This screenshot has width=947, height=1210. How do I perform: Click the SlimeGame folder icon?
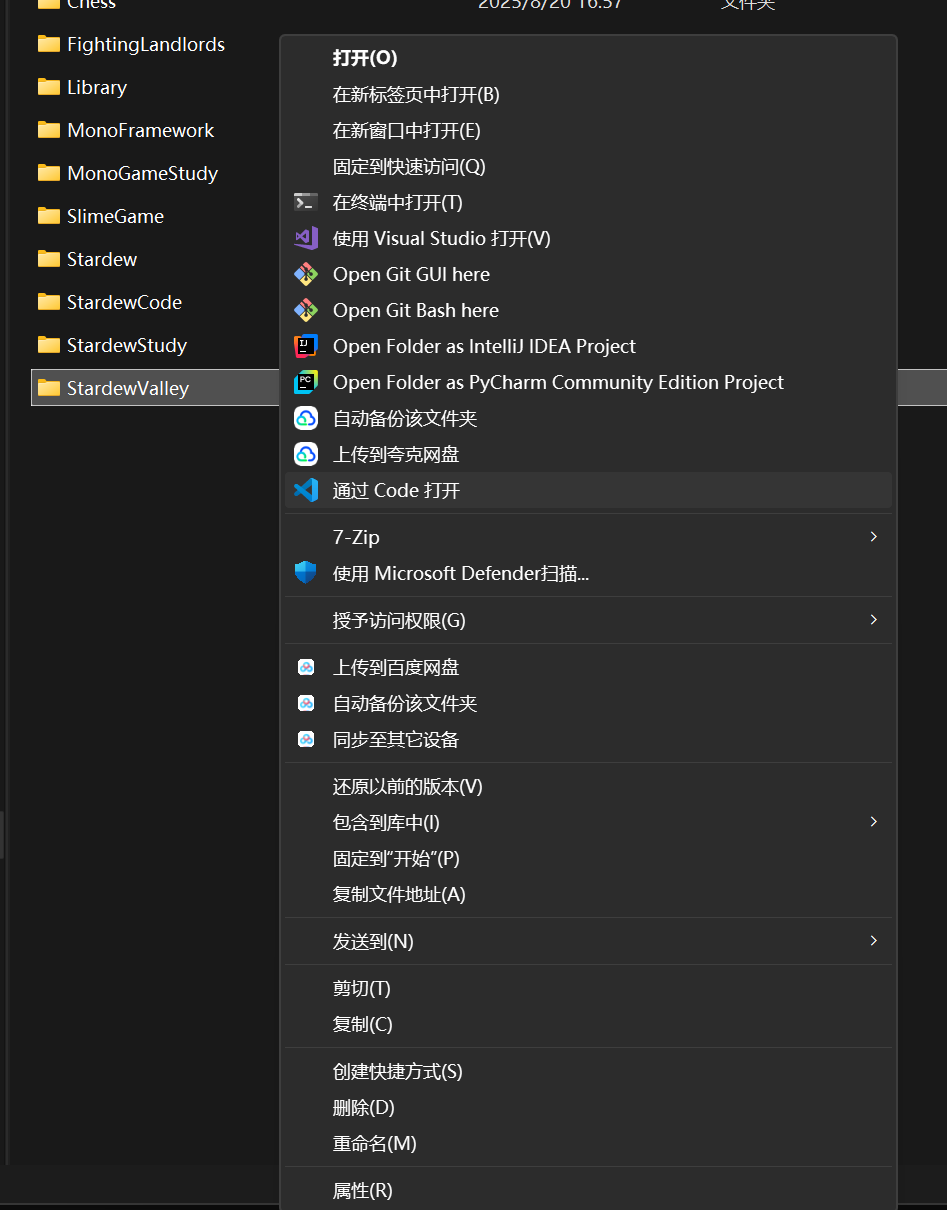(49, 216)
